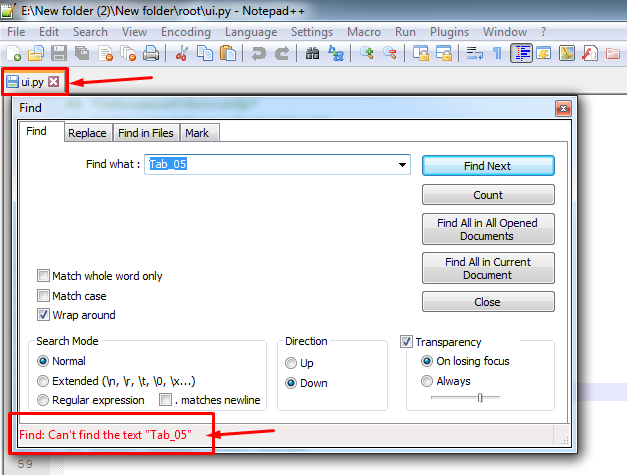The image size is (627, 475).
Task: Enable the Match case checkbox
Action: coord(43,295)
